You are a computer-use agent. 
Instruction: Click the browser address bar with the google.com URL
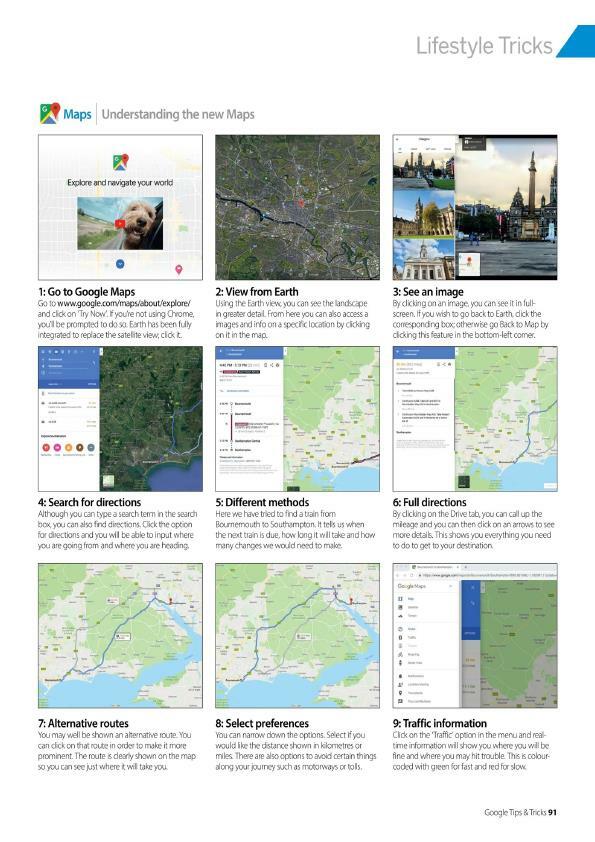click(486, 575)
